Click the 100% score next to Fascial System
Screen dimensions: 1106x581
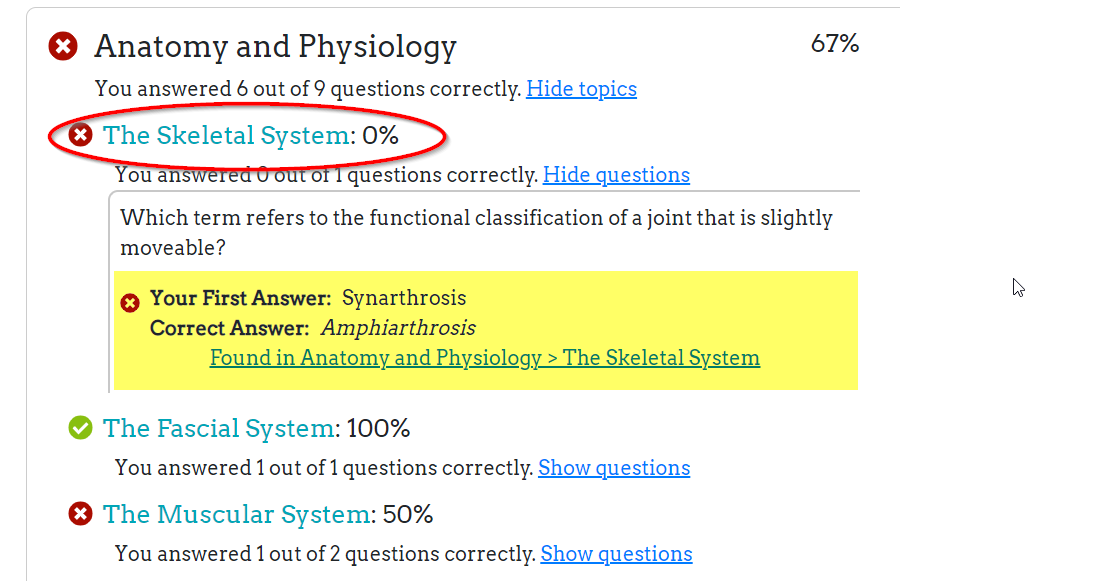coord(378,428)
